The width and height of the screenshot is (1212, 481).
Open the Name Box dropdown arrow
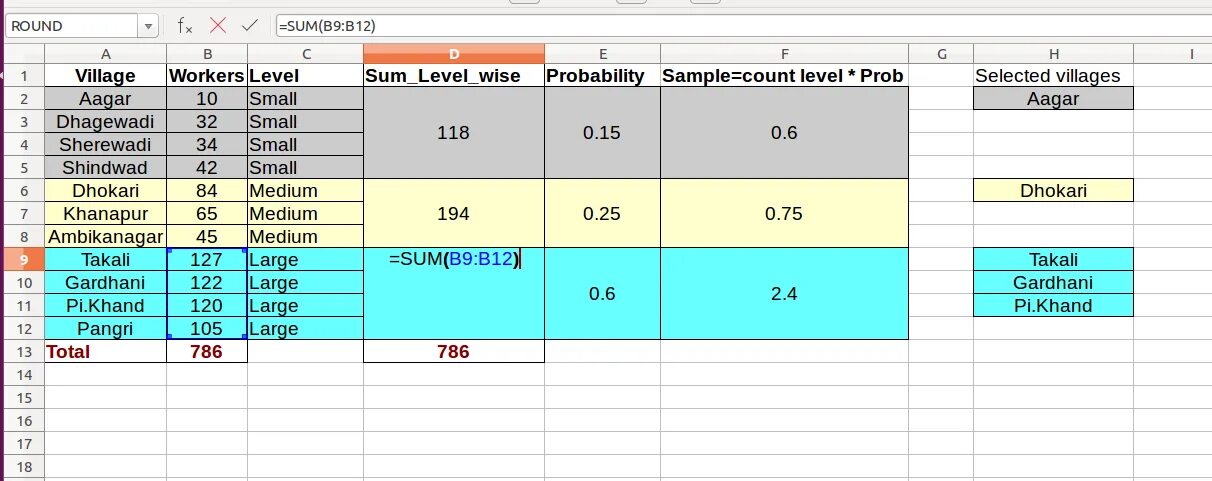[149, 26]
